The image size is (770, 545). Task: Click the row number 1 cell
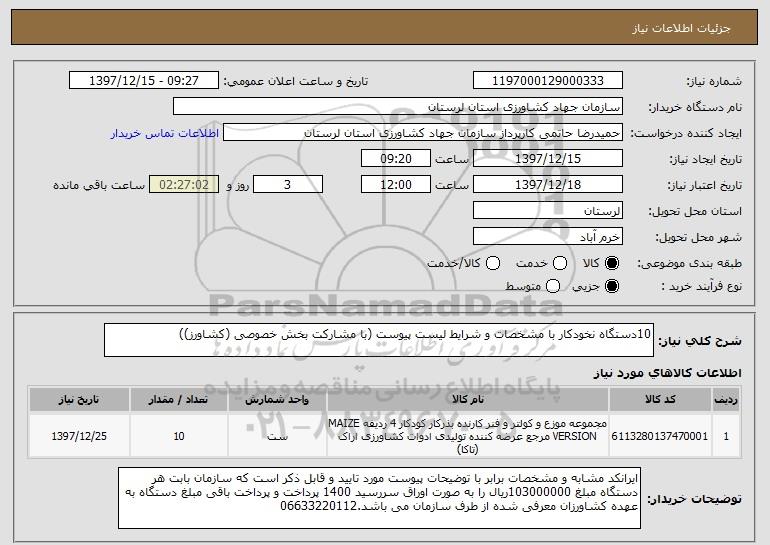pos(726,436)
